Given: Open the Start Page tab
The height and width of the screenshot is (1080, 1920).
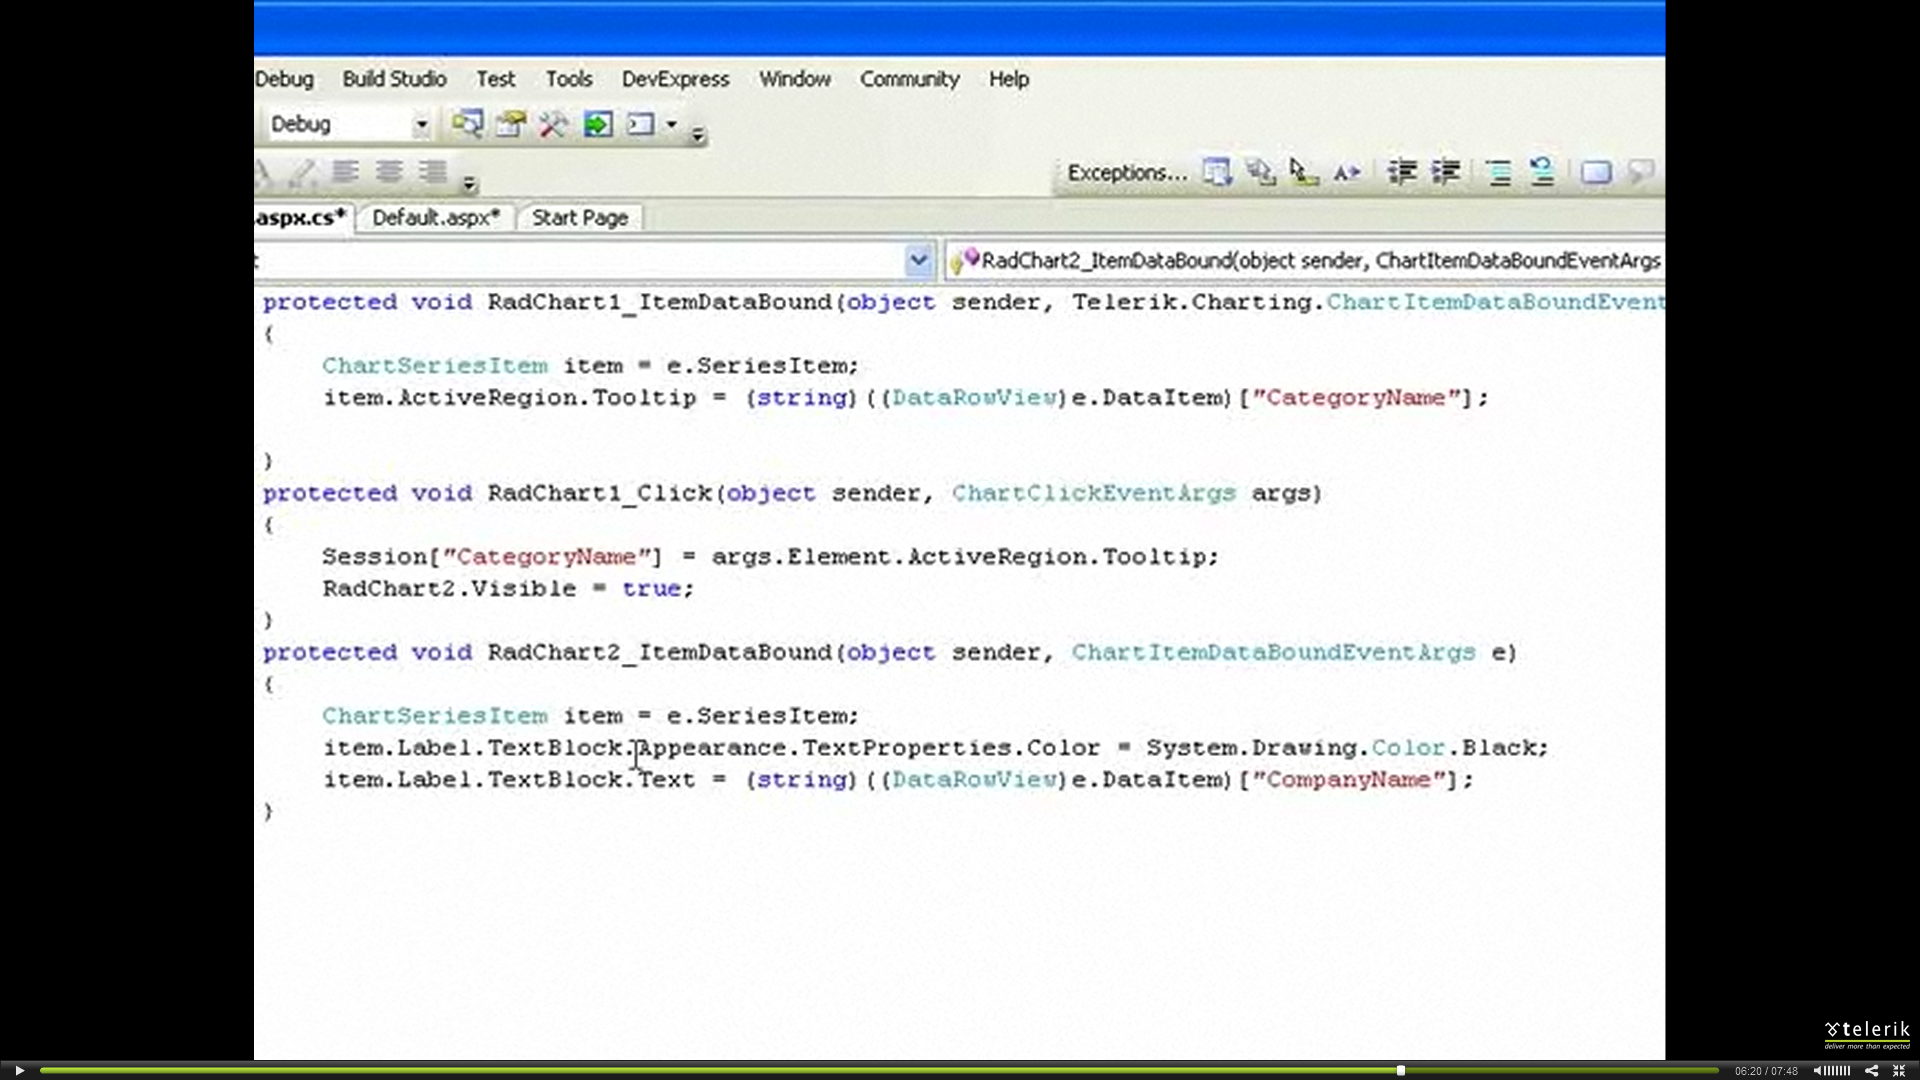Looking at the screenshot, I should (x=580, y=218).
